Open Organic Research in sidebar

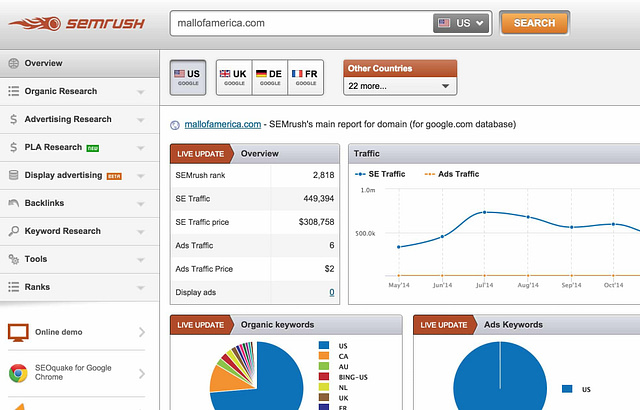coord(79,91)
